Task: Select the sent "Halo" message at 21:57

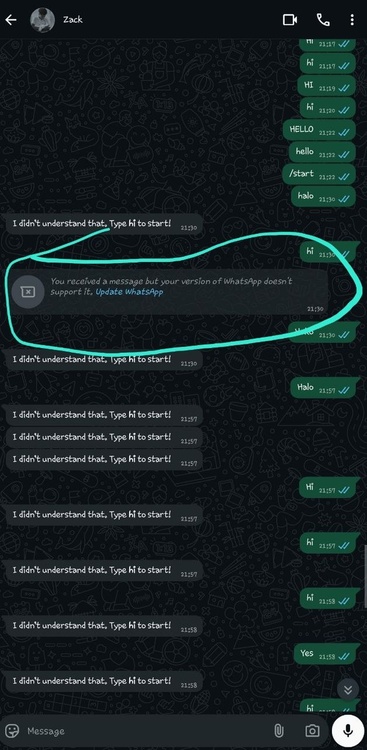Action: pyautogui.click(x=324, y=387)
